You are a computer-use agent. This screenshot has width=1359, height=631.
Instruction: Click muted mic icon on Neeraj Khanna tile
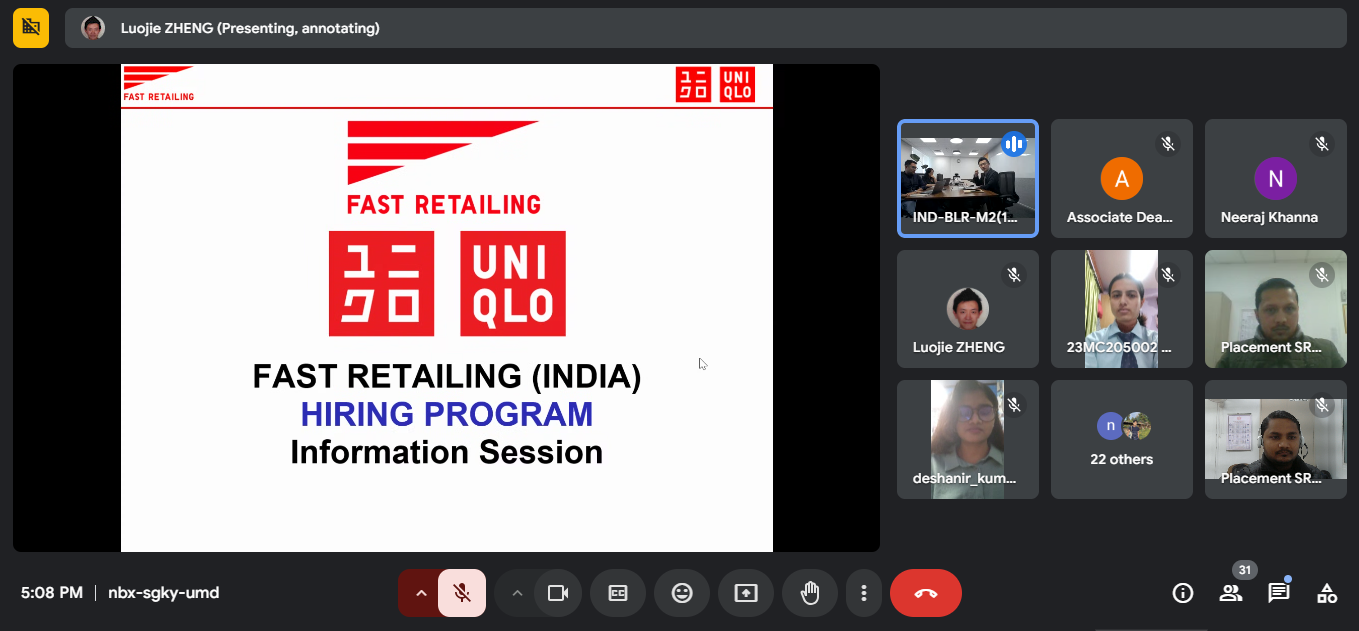point(1321,144)
